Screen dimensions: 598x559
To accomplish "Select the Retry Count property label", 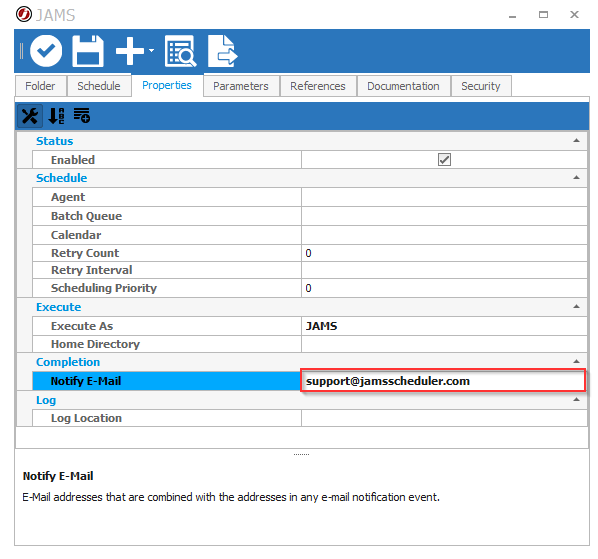I will coord(85,253).
